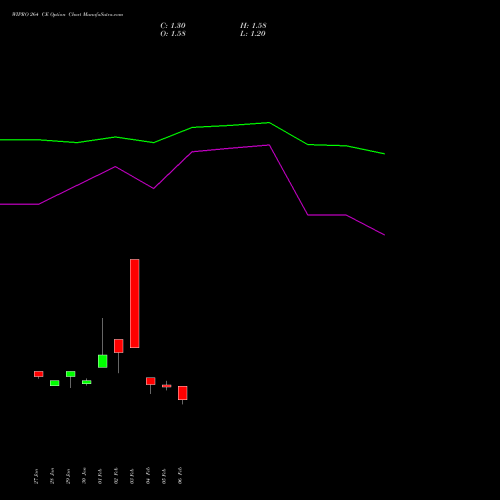
Task: Click the '30 Jan' date axis label
Action: click(x=84, y=476)
